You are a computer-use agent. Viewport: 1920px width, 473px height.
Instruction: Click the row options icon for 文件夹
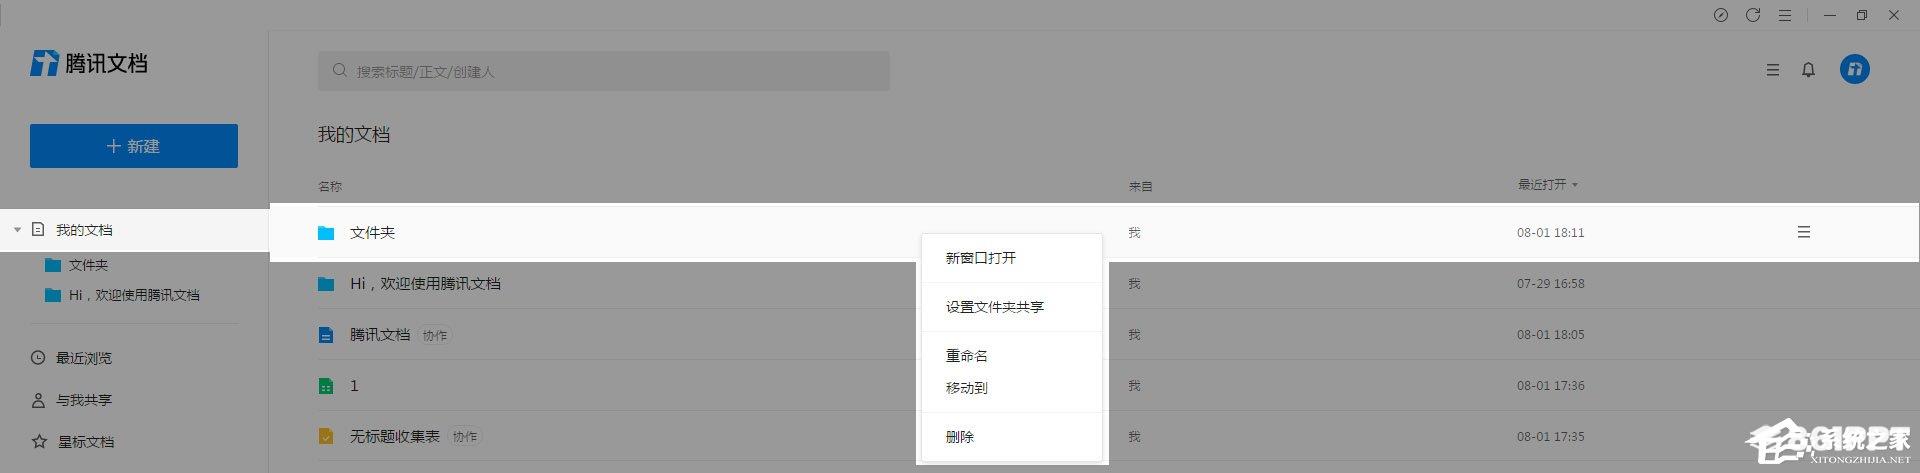click(1803, 232)
